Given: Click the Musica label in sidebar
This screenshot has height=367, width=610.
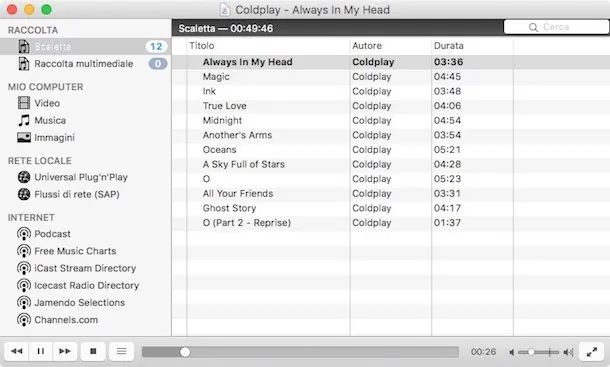Looking at the screenshot, I should tap(50, 120).
